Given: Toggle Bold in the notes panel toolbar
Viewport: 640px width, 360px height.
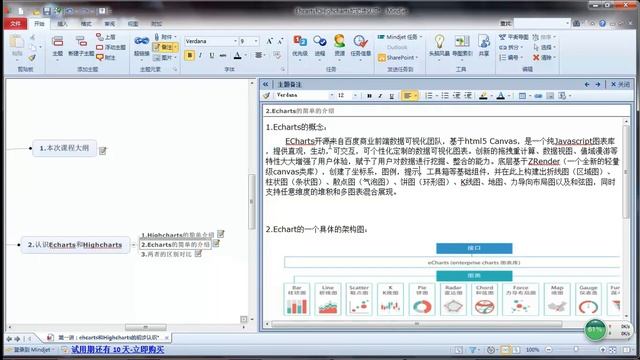Looking at the screenshot, I should coord(369,96).
